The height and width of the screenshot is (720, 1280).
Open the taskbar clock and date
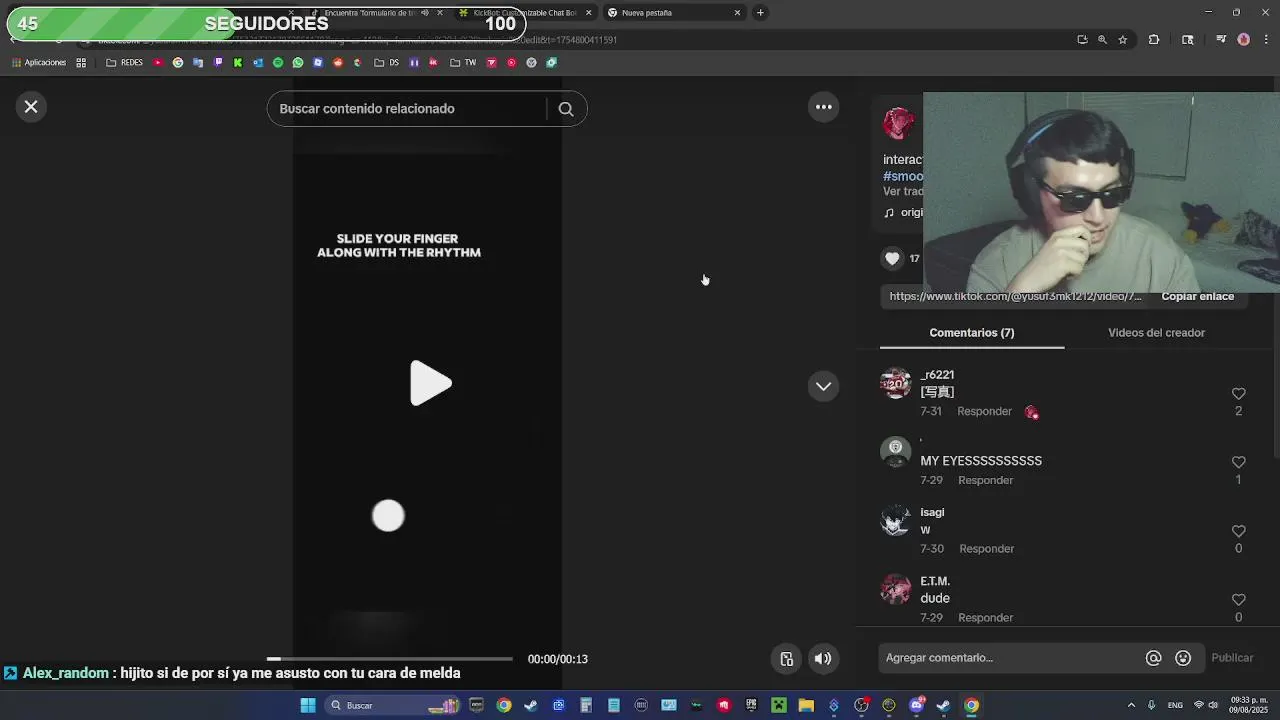point(1249,705)
